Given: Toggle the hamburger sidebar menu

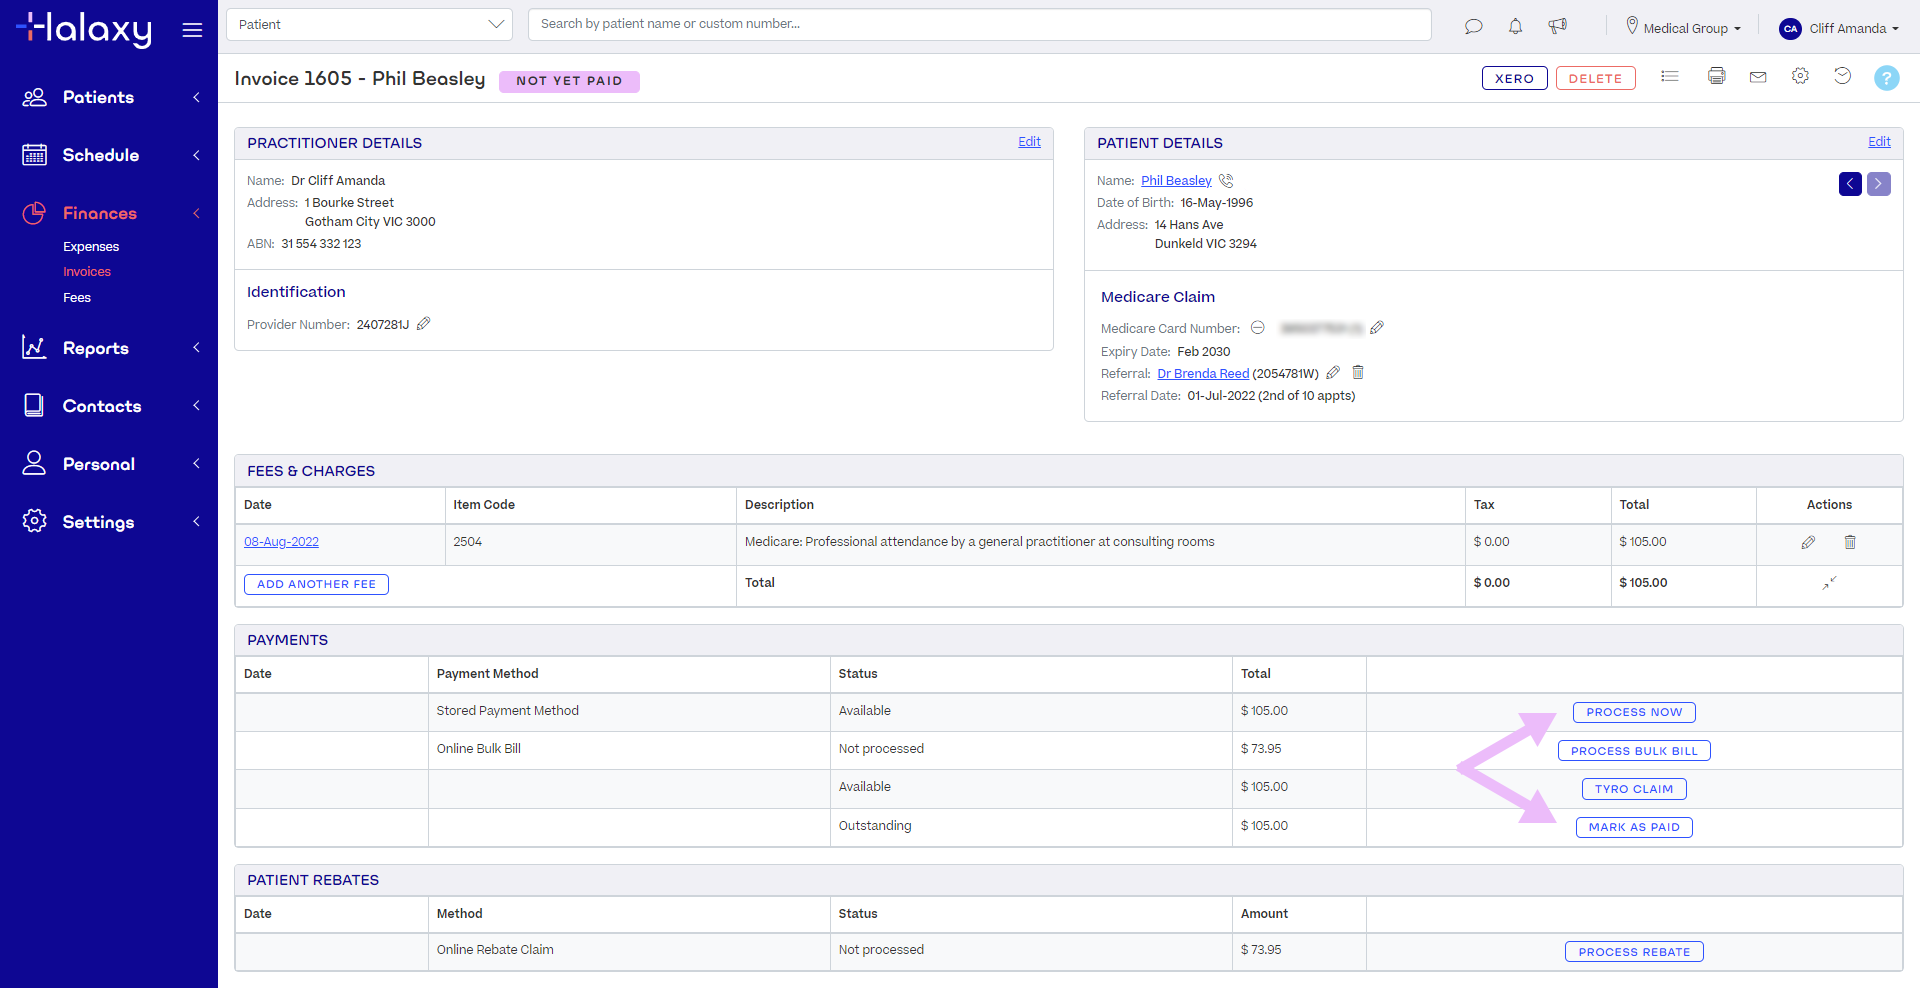Looking at the screenshot, I should [x=192, y=30].
